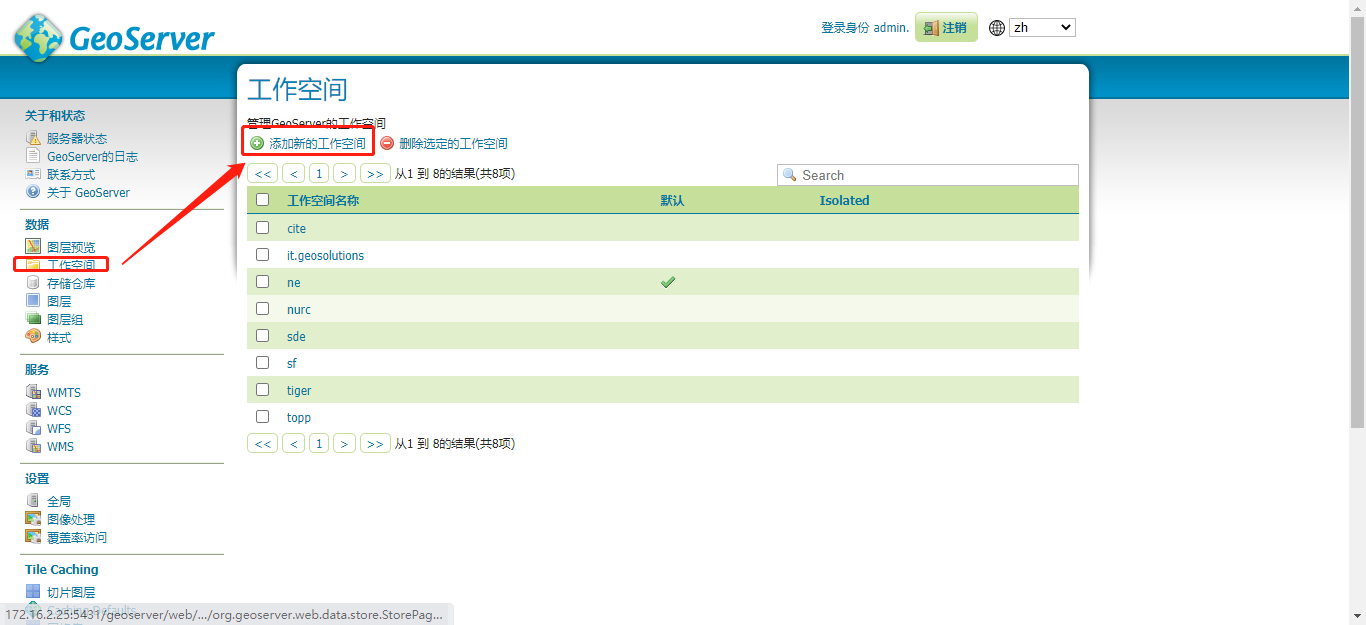This screenshot has width=1366, height=625.
Task: Click the WMTS service icon
Action: click(x=33, y=392)
